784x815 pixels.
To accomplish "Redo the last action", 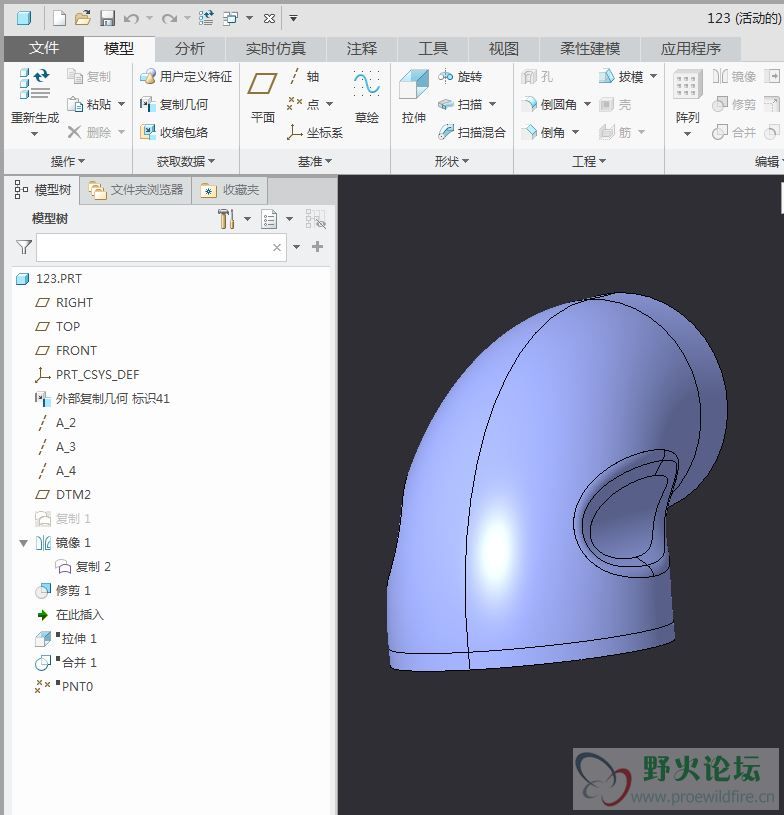I will (169, 19).
